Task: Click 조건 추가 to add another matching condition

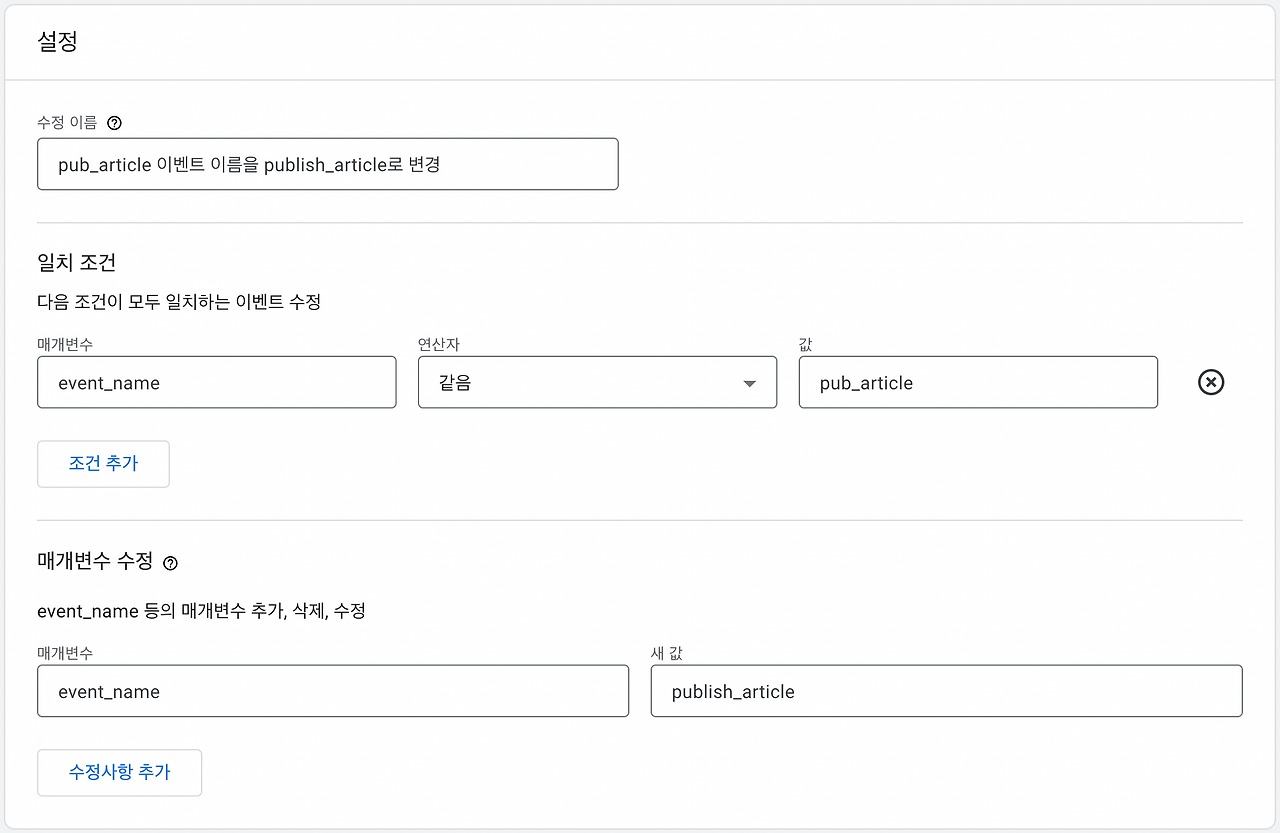Action: point(103,463)
